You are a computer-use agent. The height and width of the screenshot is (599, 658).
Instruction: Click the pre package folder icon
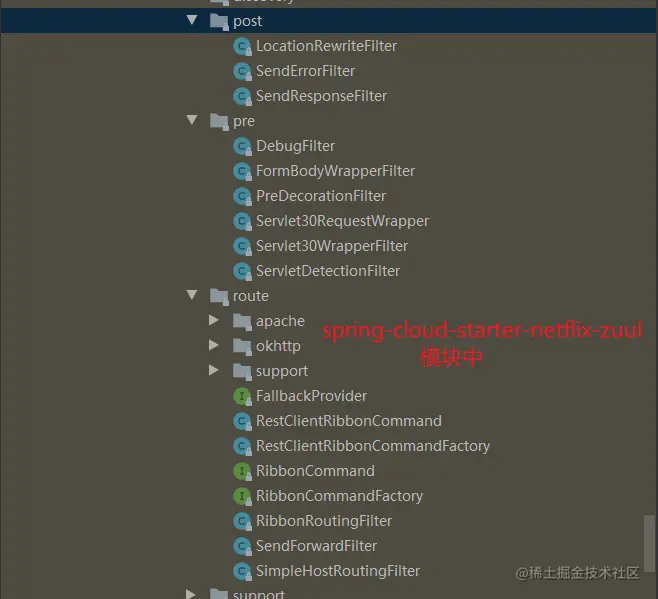click(x=219, y=121)
